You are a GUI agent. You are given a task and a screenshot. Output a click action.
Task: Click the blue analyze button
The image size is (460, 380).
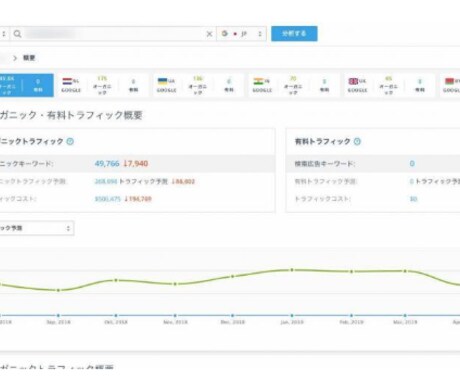tap(294, 34)
